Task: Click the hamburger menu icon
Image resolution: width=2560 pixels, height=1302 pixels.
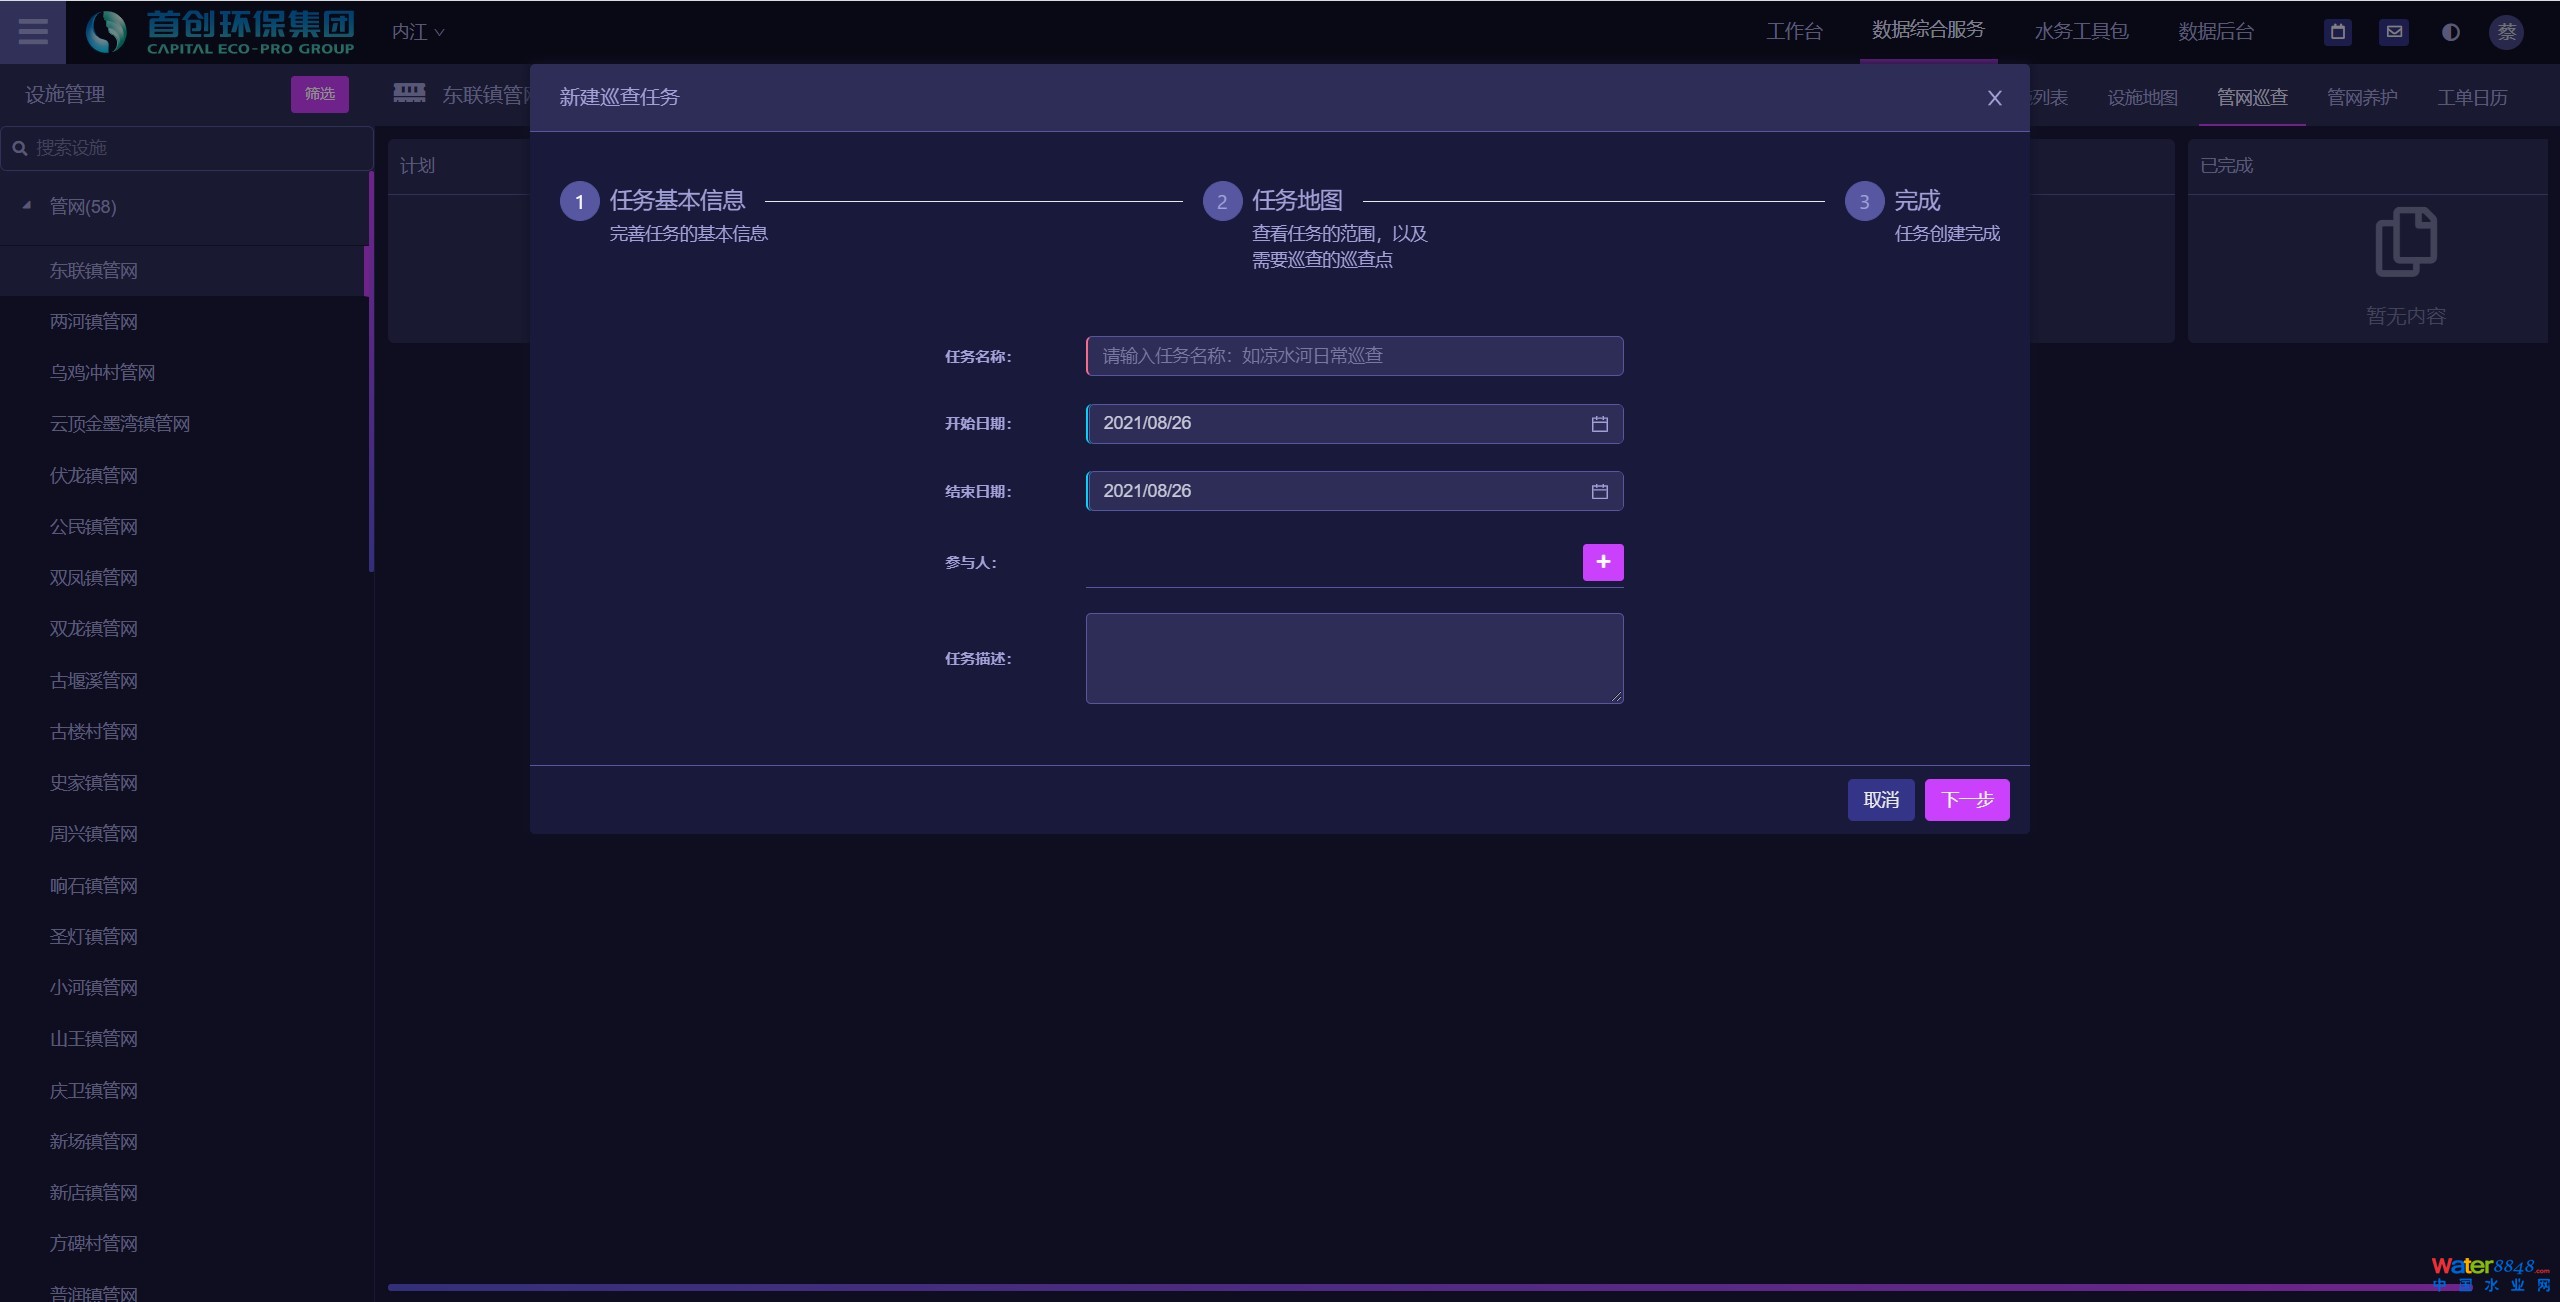Action: click(33, 31)
